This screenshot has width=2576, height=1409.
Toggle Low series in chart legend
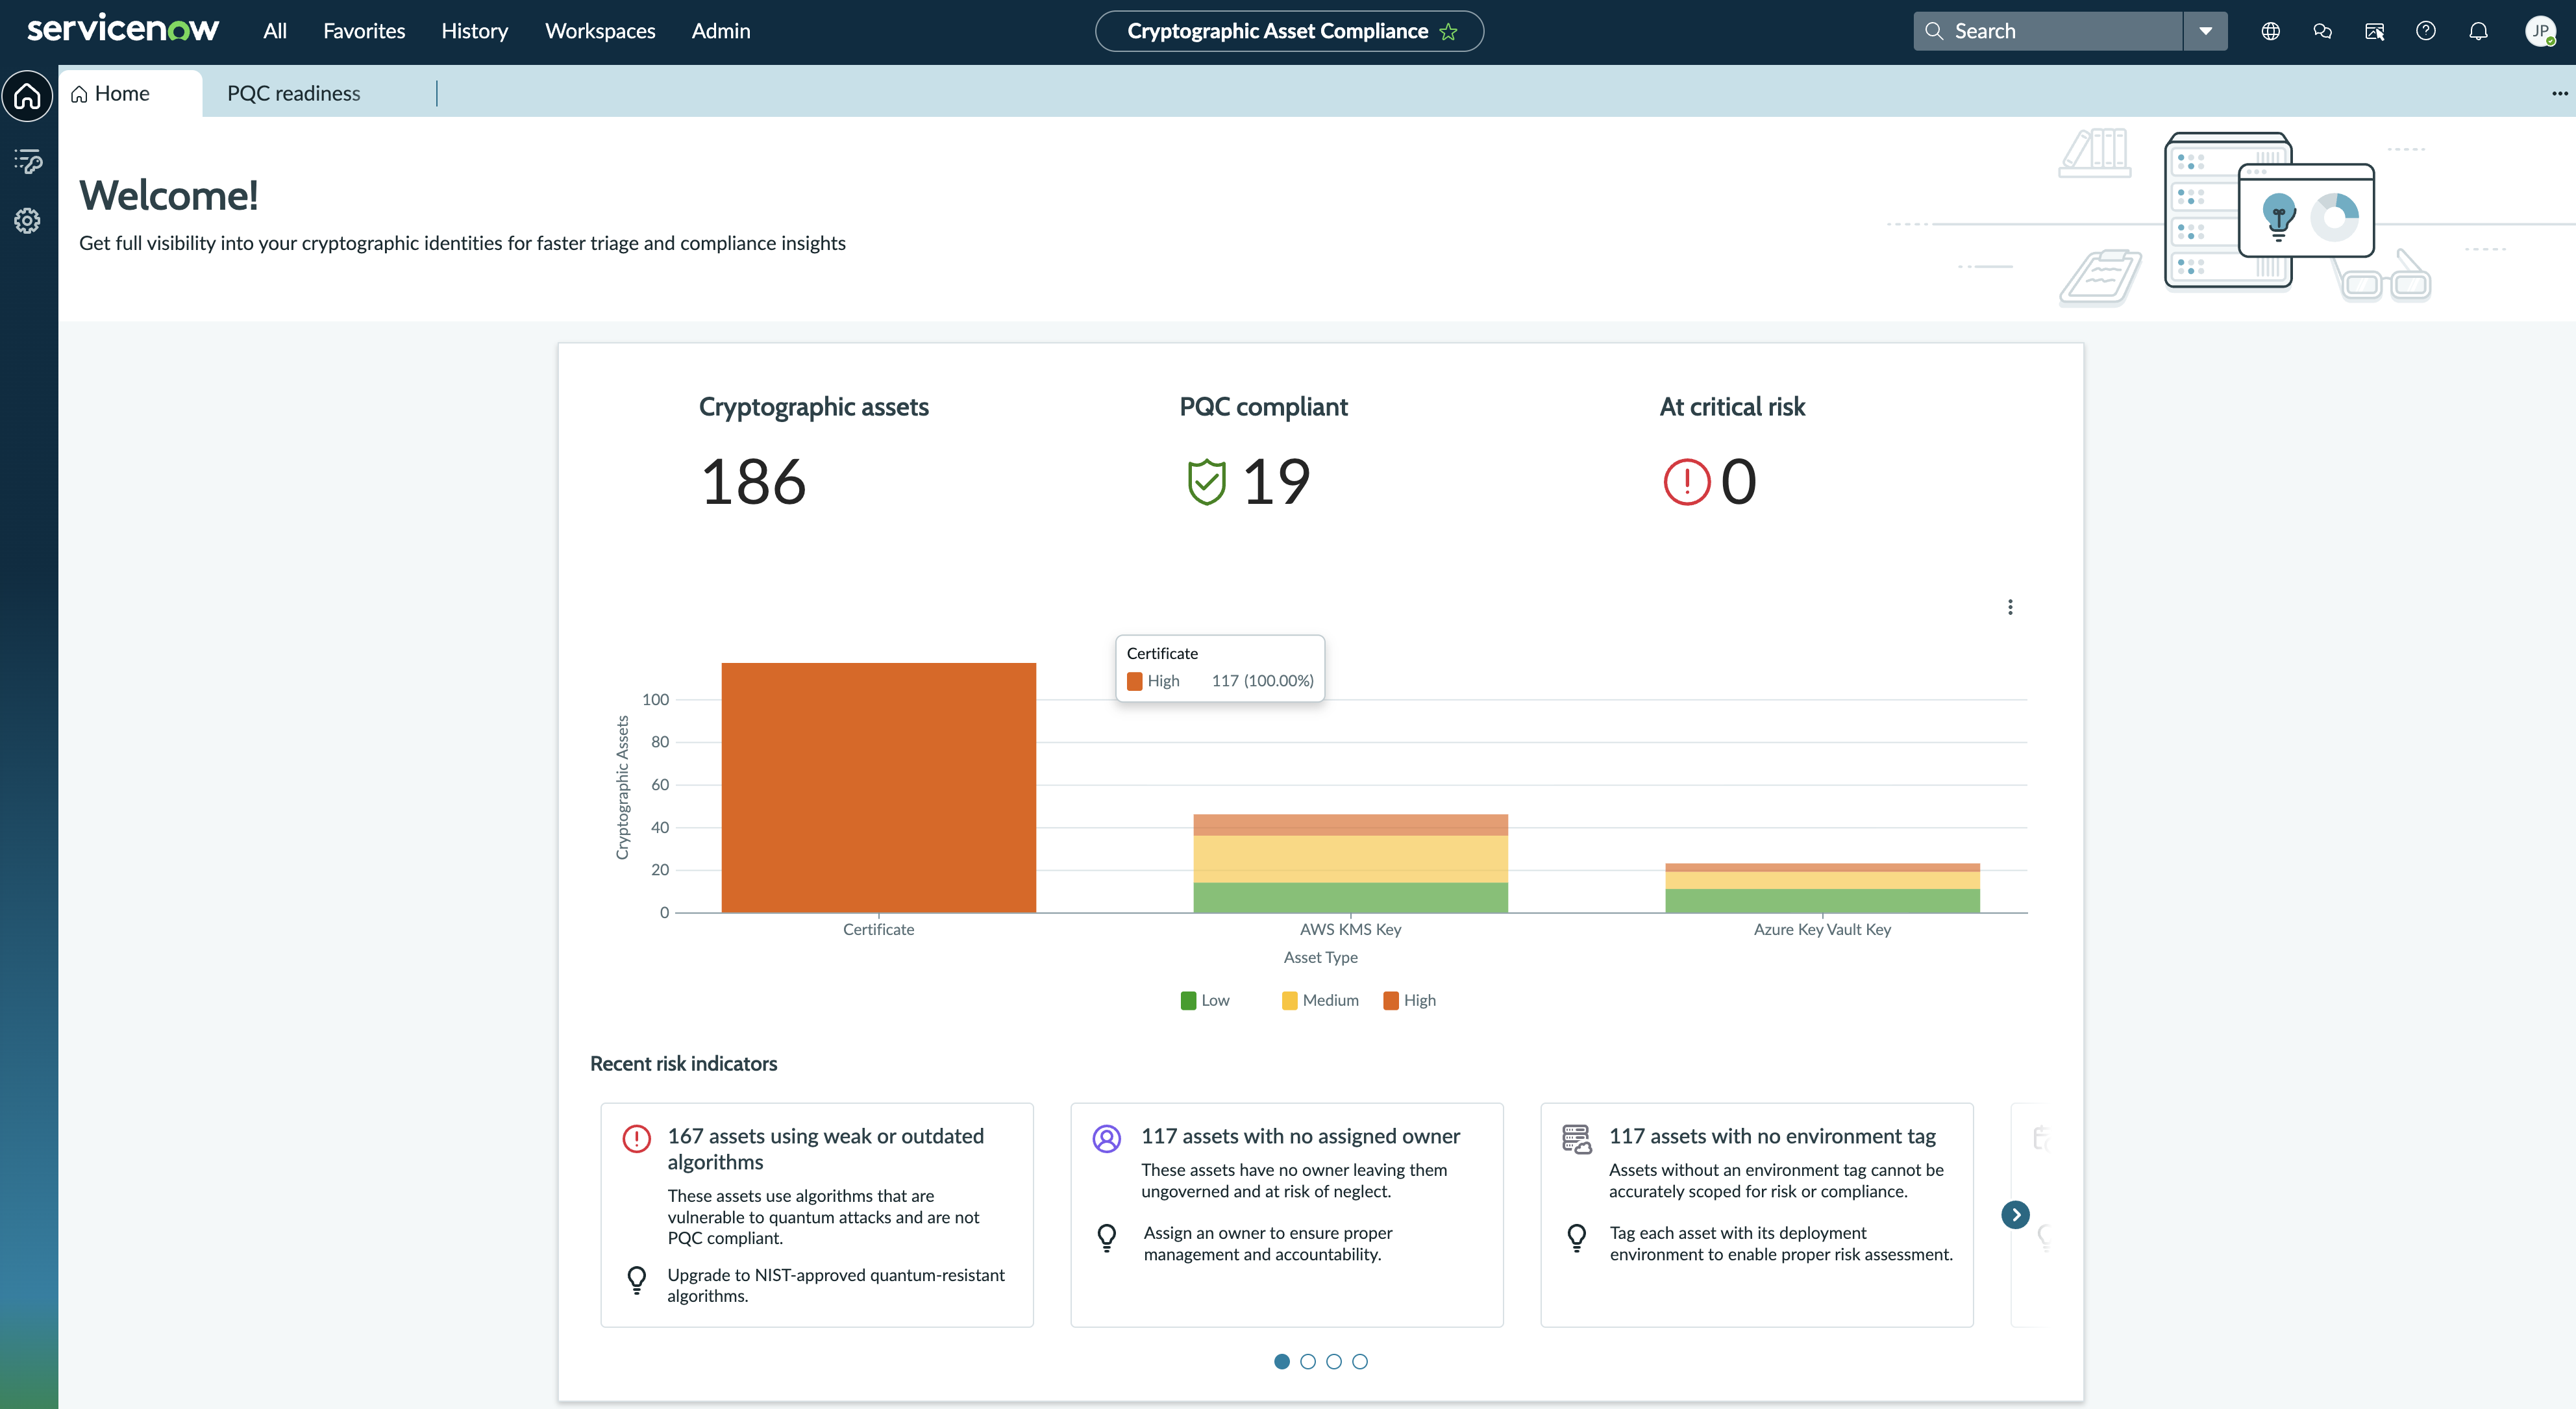tap(1205, 1000)
